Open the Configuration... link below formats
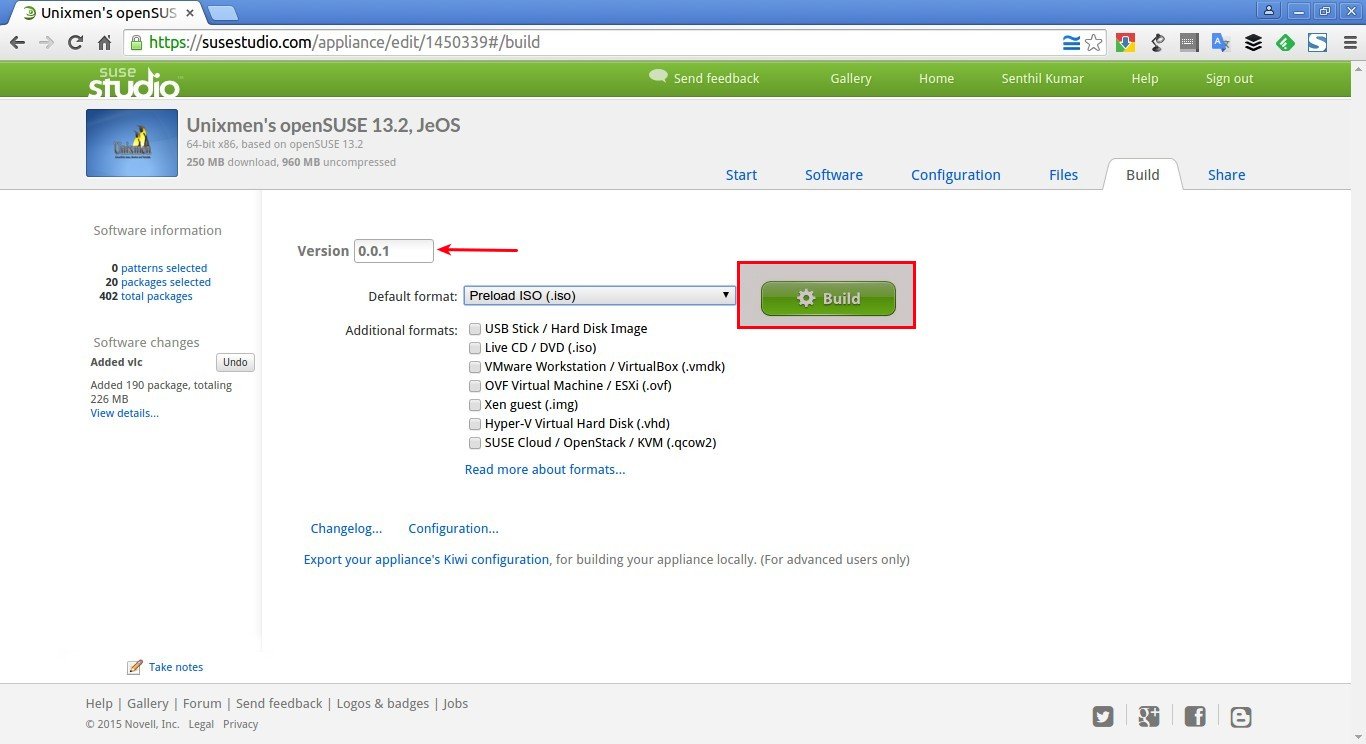 tap(453, 528)
